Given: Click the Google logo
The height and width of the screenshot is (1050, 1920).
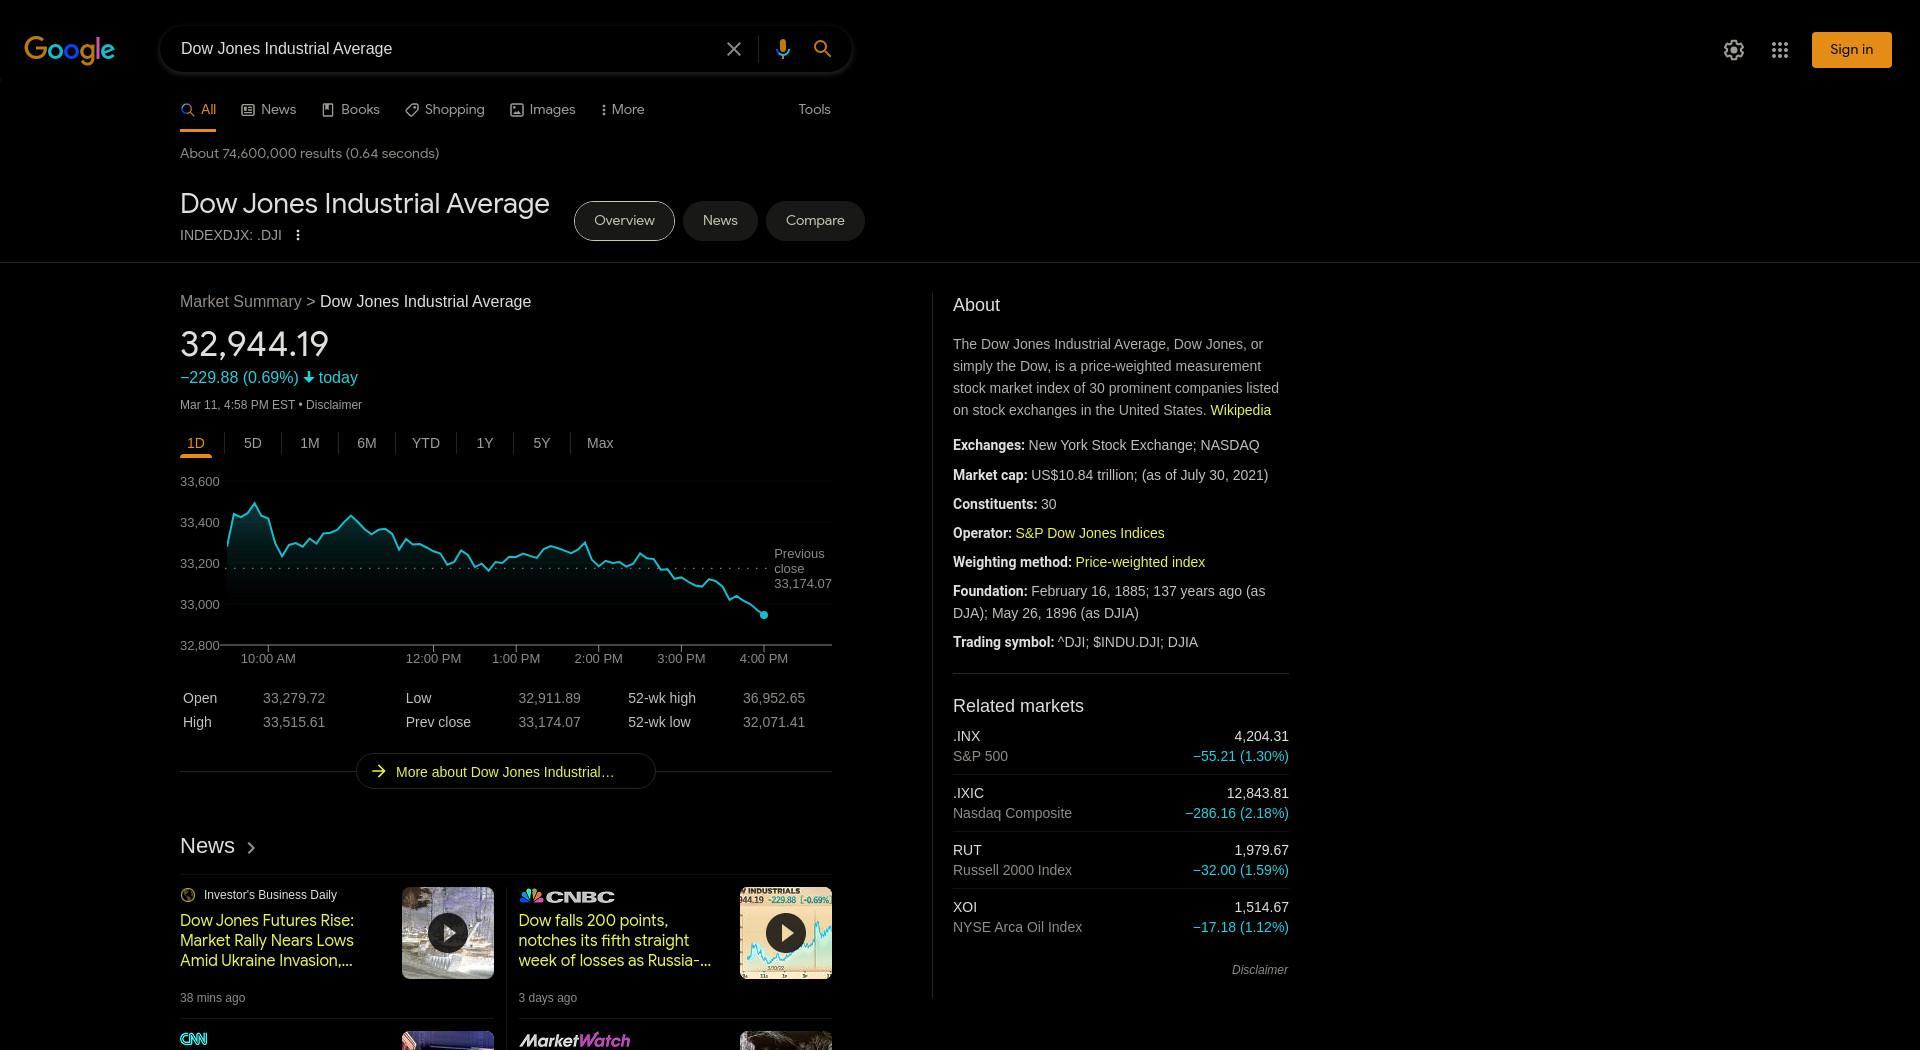Looking at the screenshot, I should (x=69, y=49).
